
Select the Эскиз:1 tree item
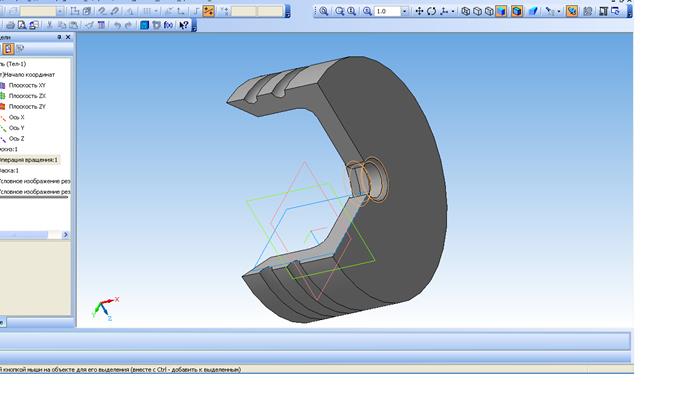coord(9,149)
